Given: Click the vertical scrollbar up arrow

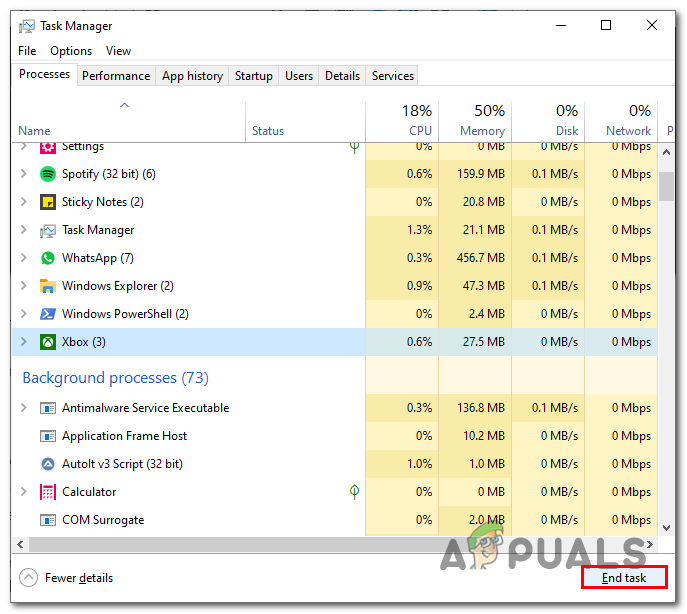Looking at the screenshot, I should [666, 152].
